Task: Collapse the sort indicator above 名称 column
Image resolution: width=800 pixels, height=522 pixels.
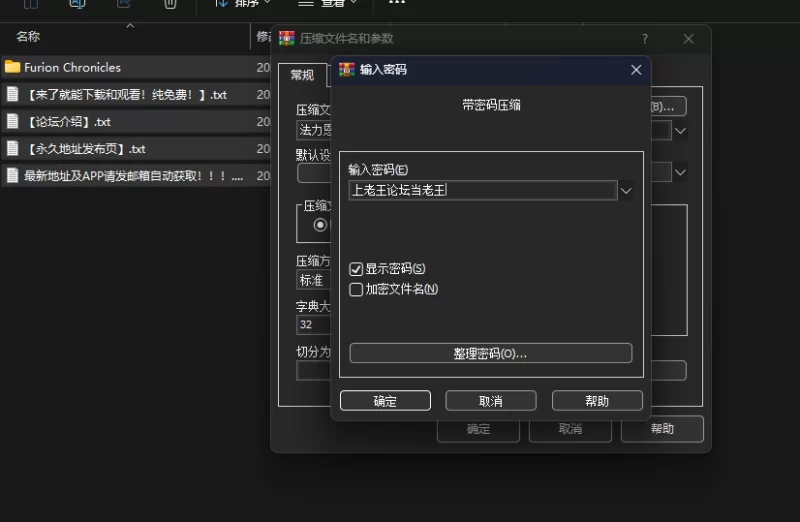Action: pos(130,26)
